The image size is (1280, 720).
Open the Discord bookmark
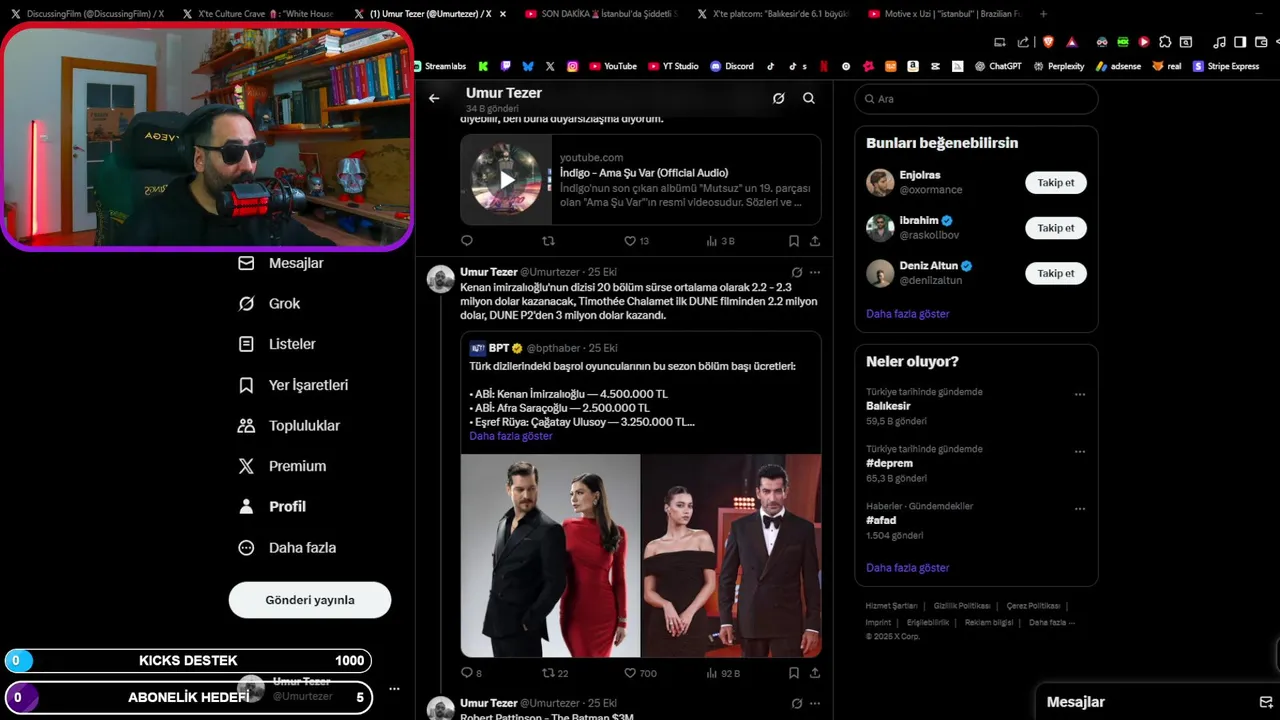(x=732, y=66)
